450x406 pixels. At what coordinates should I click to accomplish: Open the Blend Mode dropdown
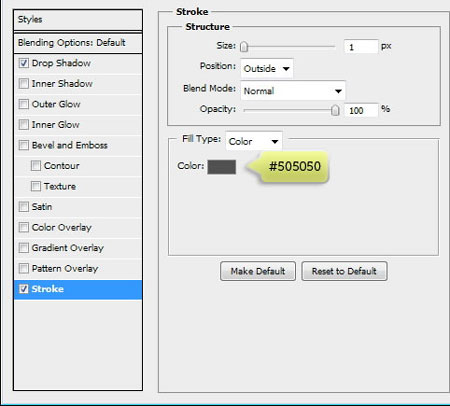[293, 91]
